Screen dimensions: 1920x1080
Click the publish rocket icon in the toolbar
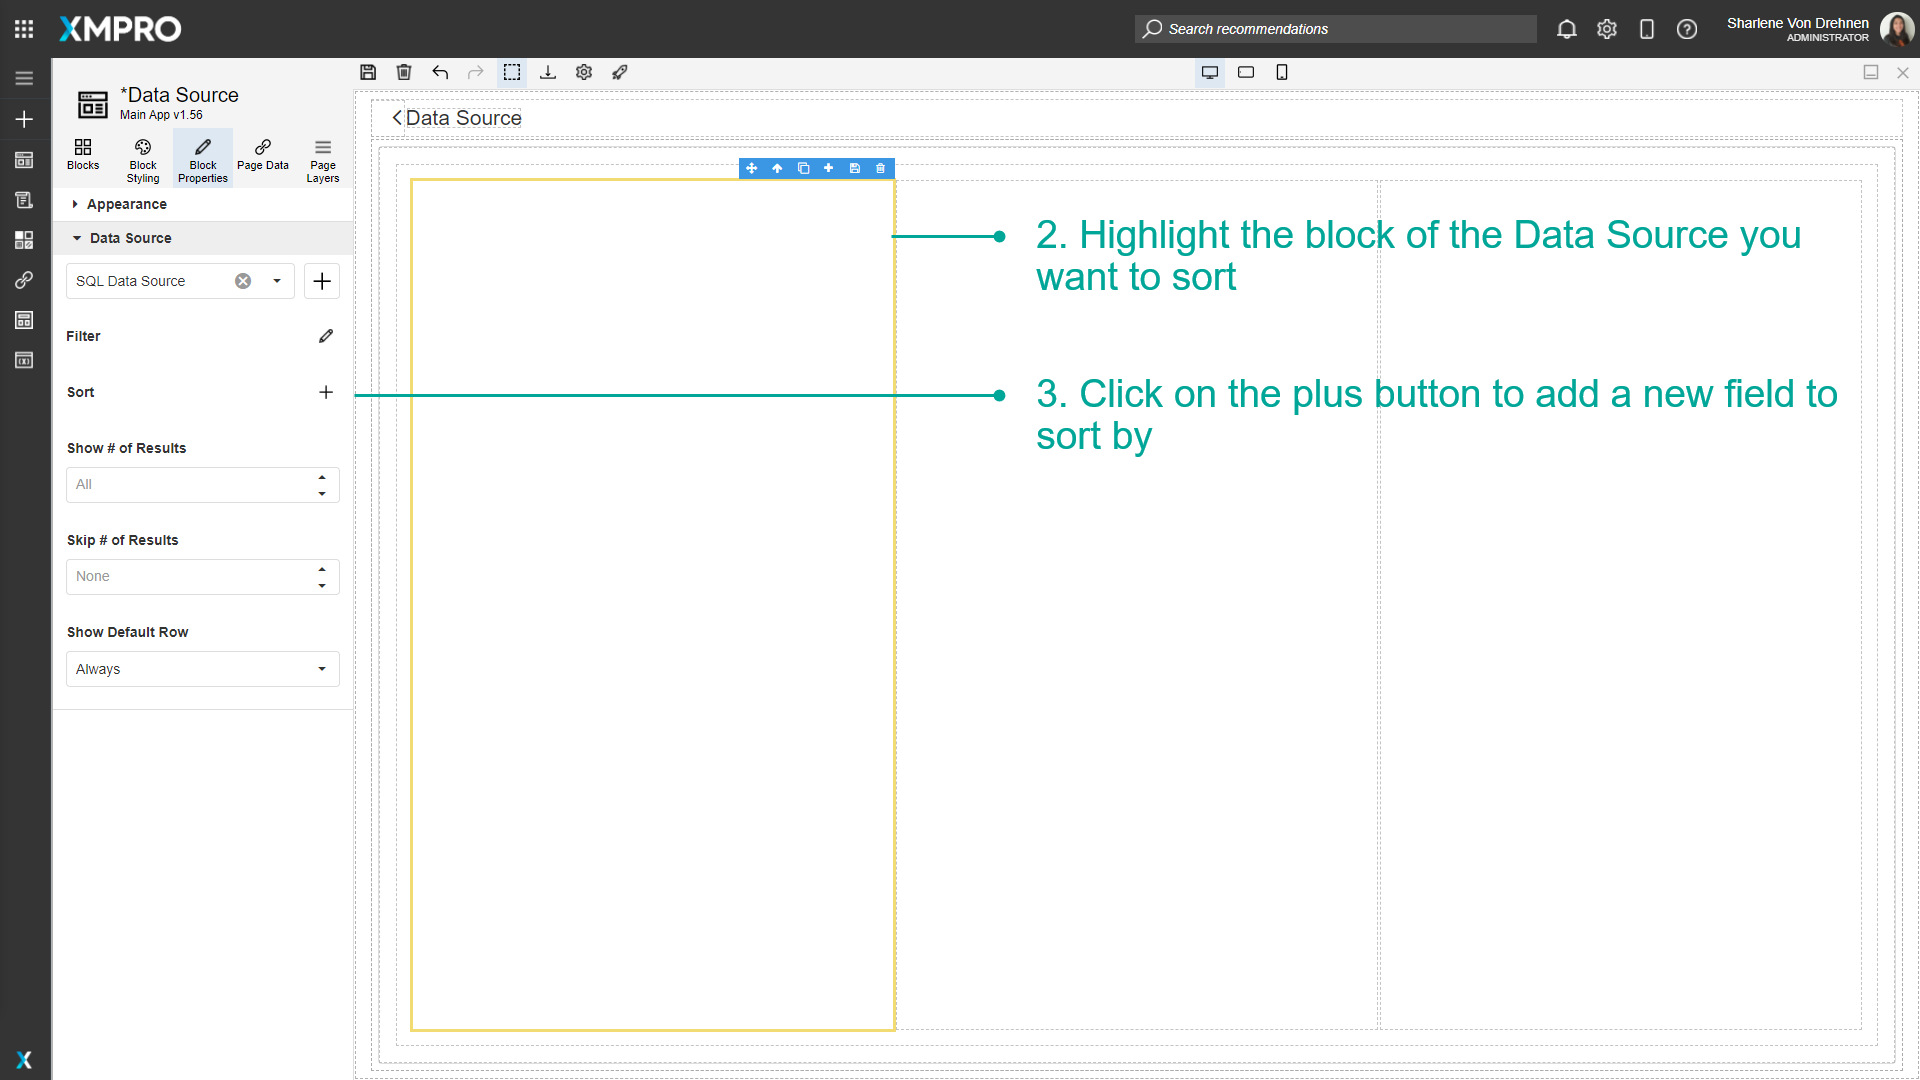click(x=620, y=72)
